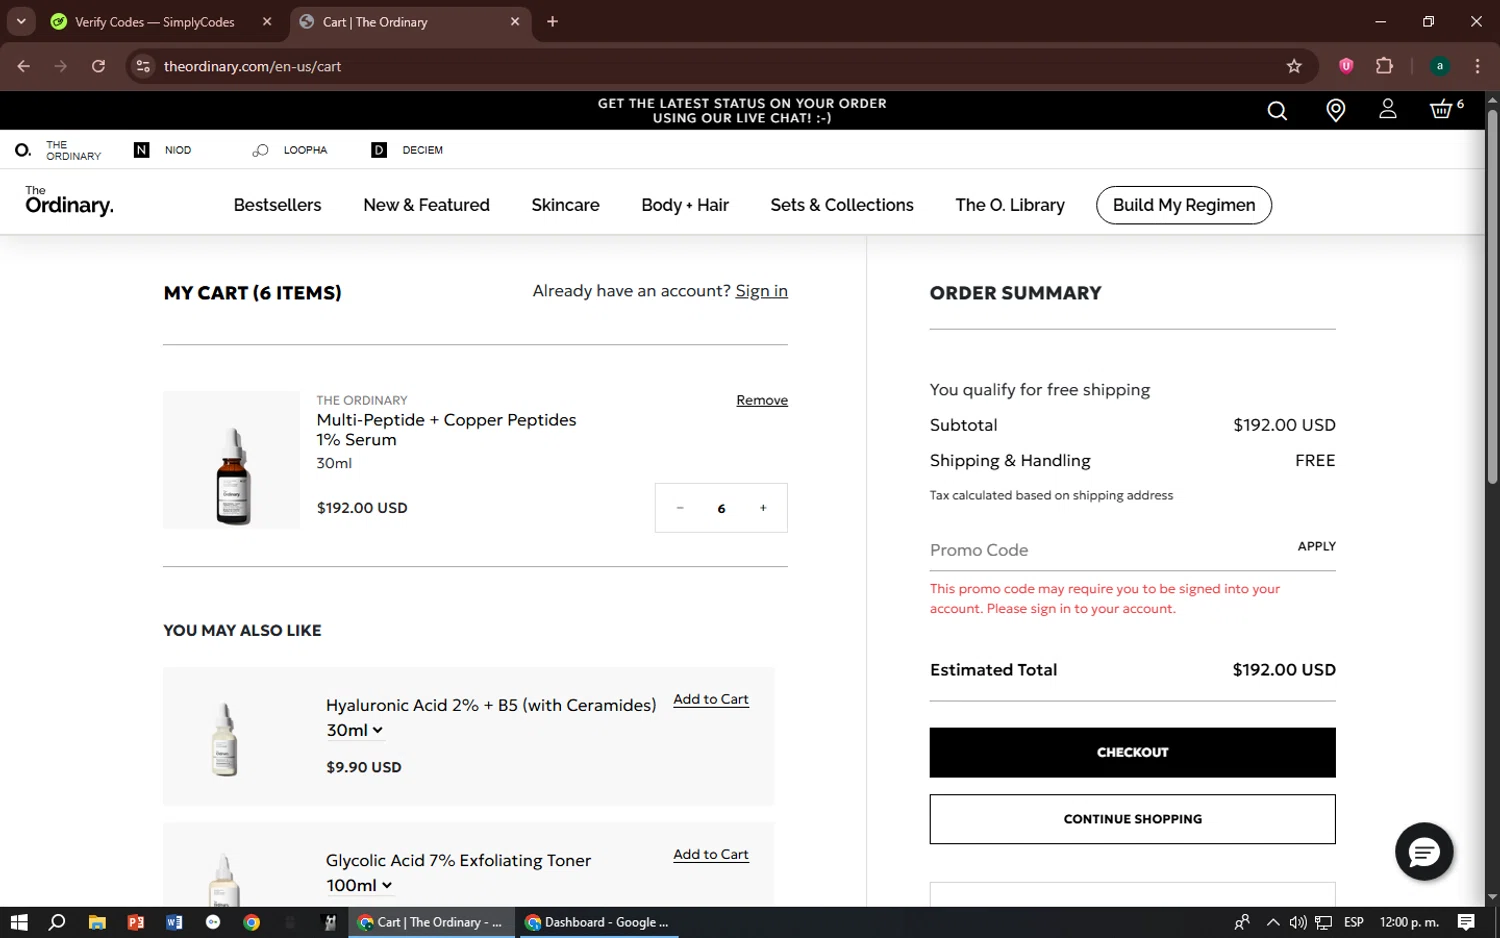Close the Verify Codes SimplyCodes tab
The height and width of the screenshot is (938, 1500).
click(x=267, y=21)
